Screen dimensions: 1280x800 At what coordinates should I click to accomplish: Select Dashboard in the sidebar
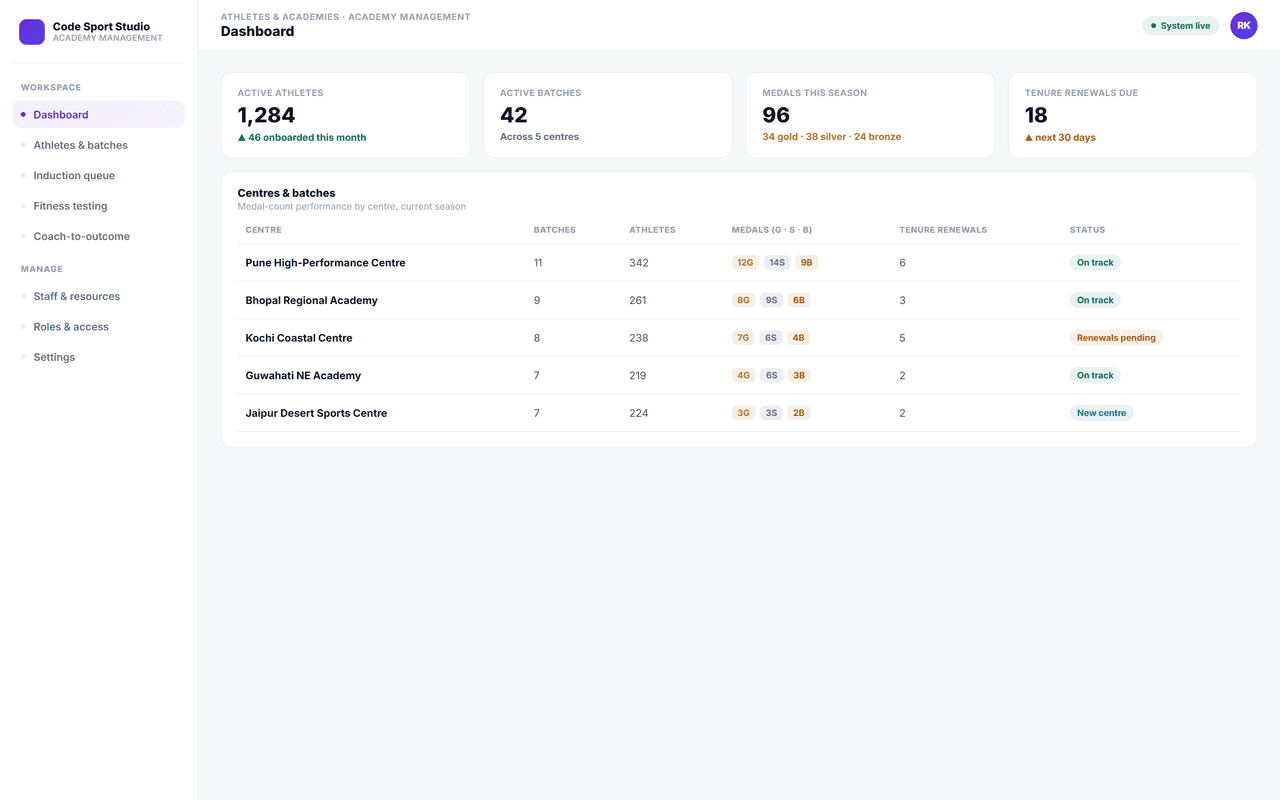coord(99,114)
